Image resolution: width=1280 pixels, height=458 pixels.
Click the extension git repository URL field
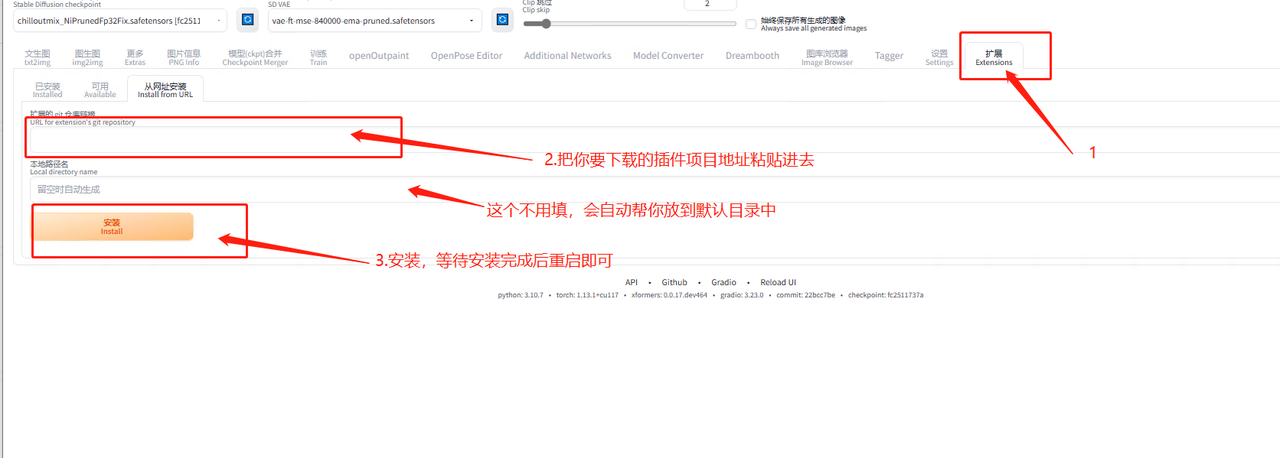tap(215, 141)
